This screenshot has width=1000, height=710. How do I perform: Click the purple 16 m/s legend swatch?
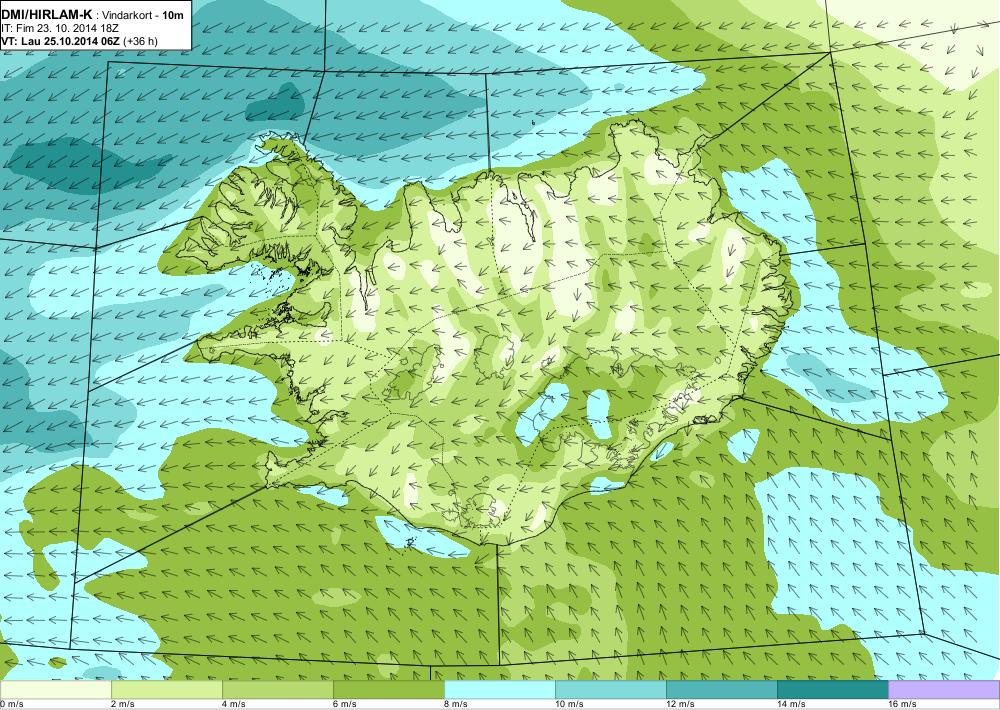click(x=944, y=690)
